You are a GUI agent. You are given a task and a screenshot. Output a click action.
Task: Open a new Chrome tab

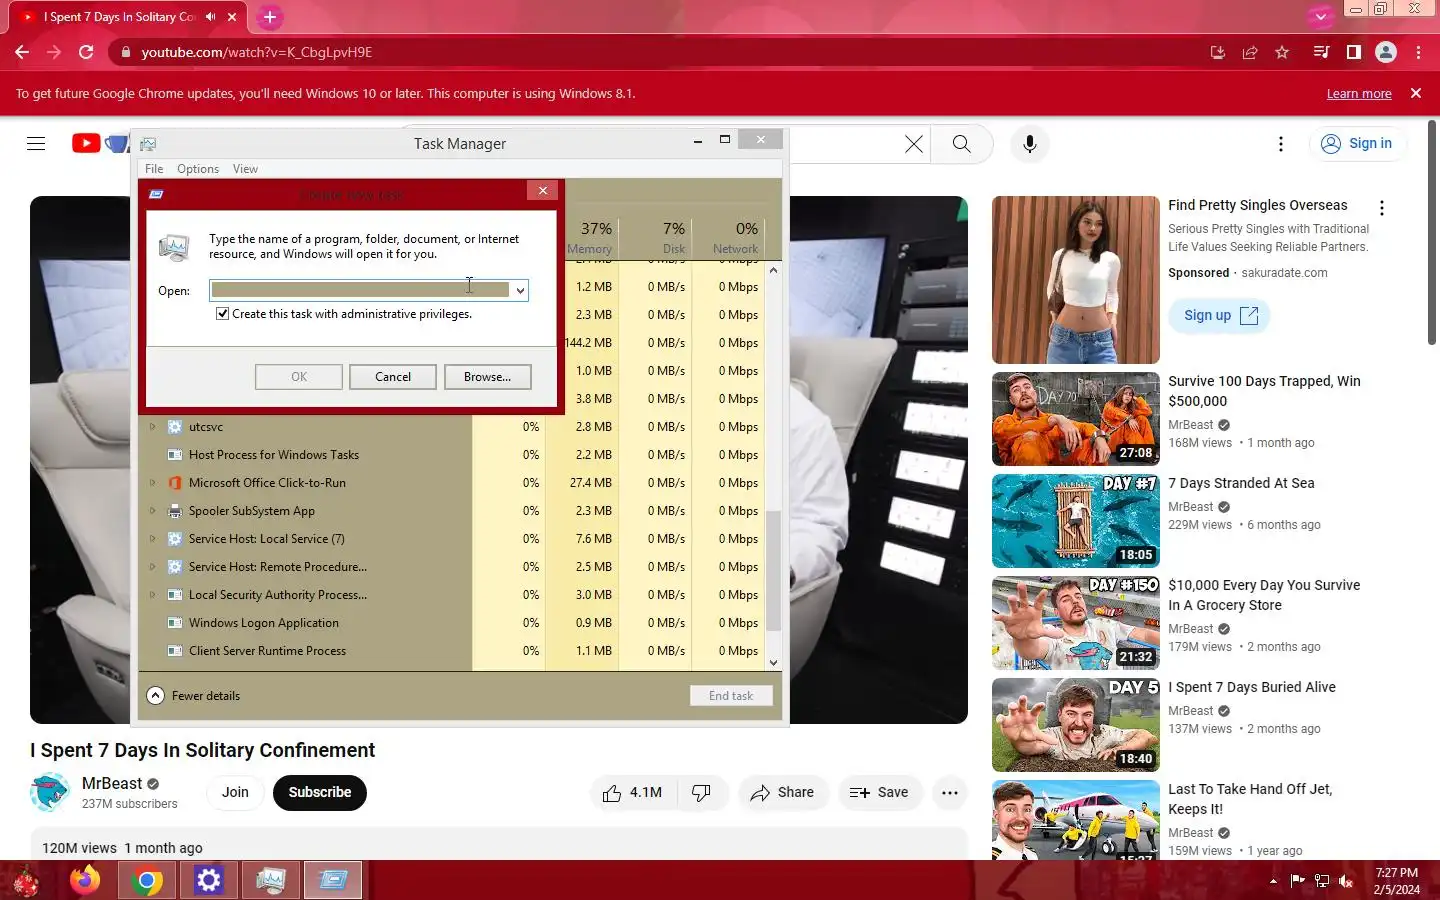click(x=269, y=17)
